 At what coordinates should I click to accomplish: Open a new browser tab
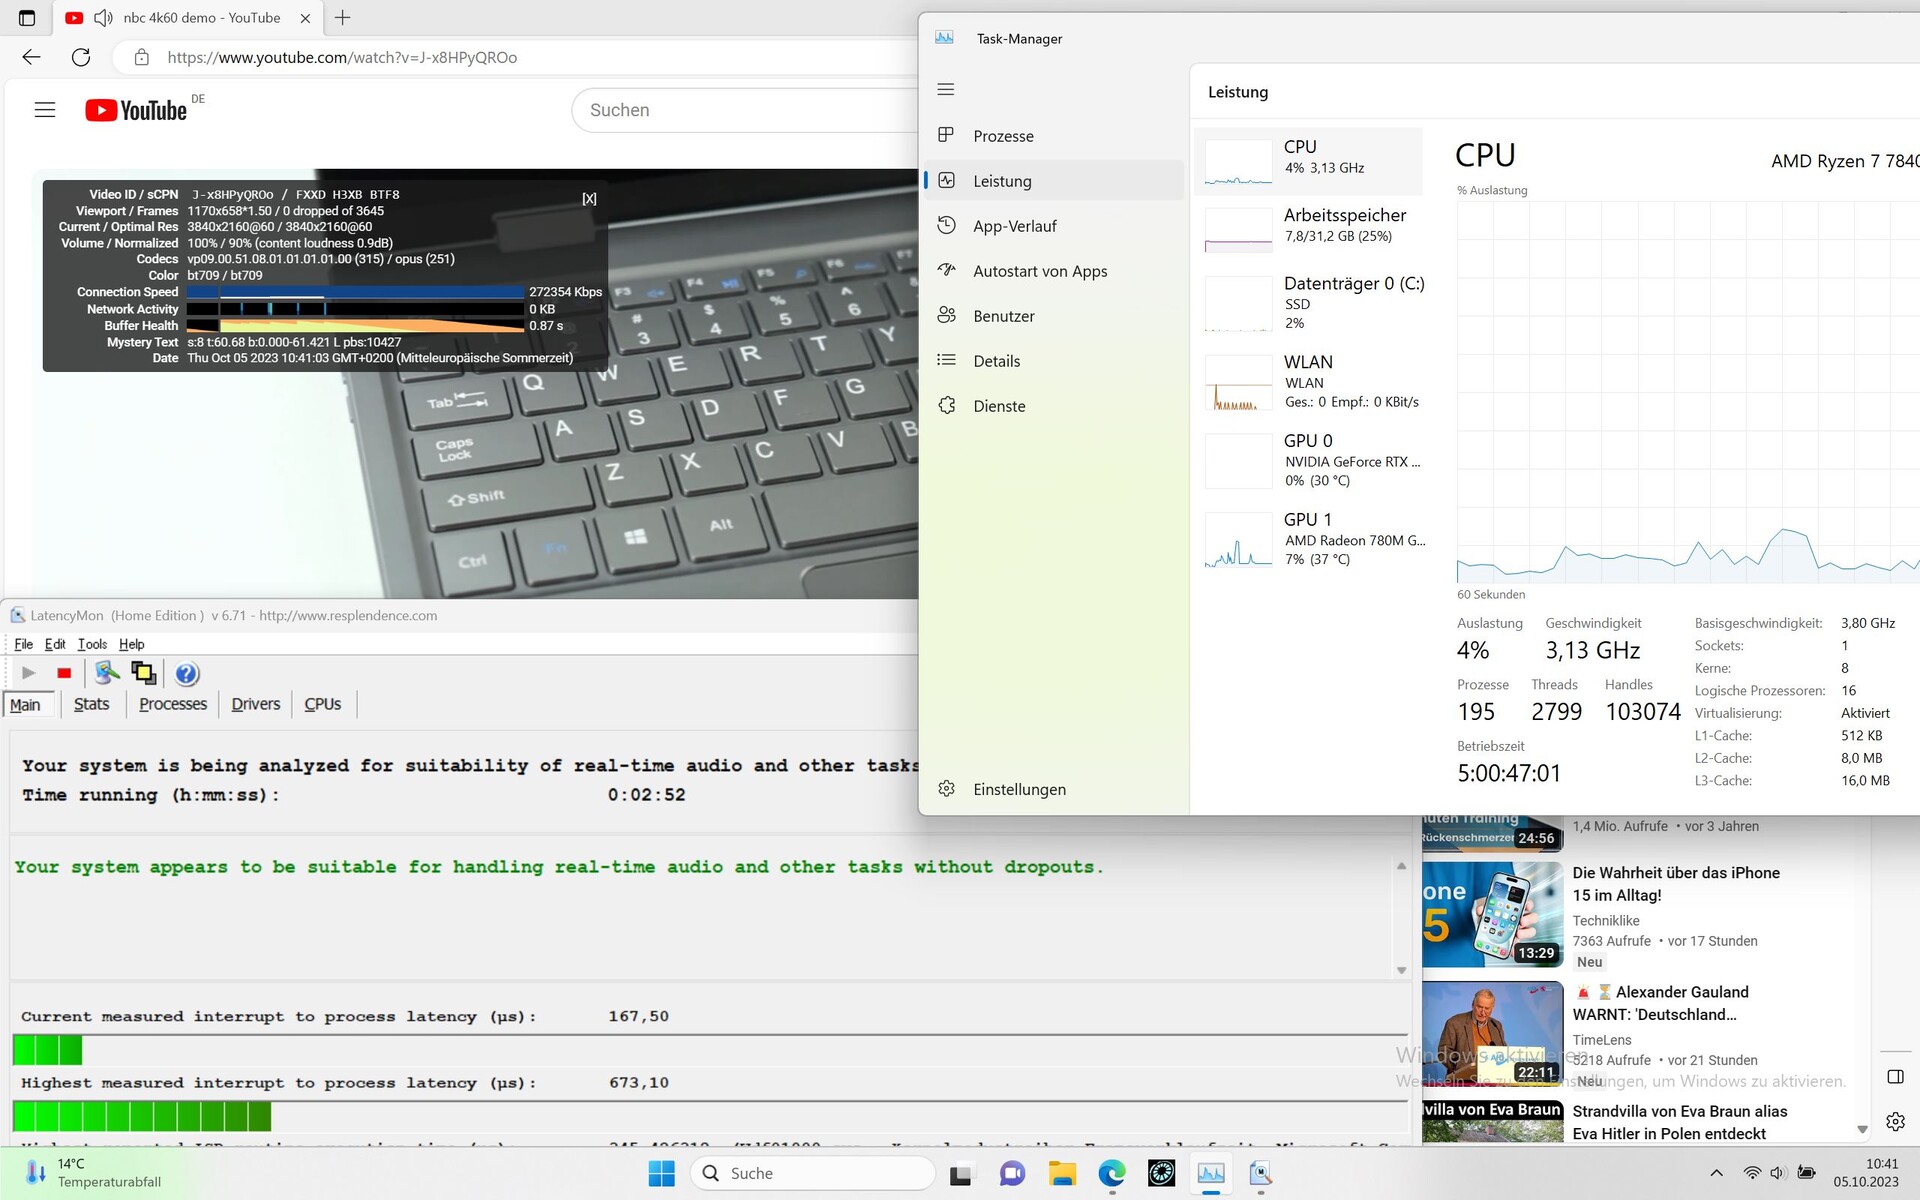[342, 18]
